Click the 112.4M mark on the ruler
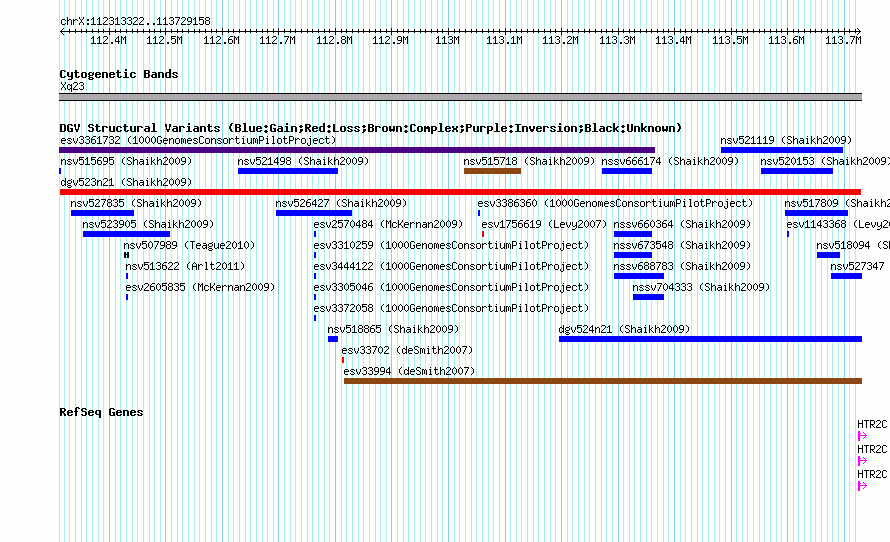The height and width of the screenshot is (542, 890). [108, 40]
